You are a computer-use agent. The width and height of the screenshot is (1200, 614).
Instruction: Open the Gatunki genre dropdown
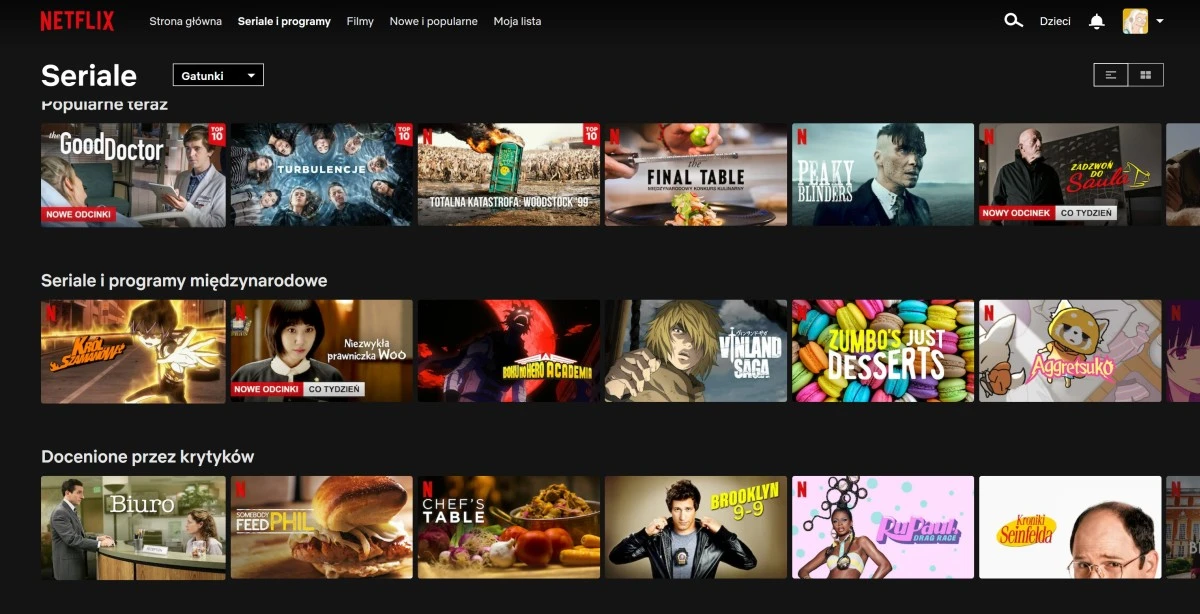217,74
